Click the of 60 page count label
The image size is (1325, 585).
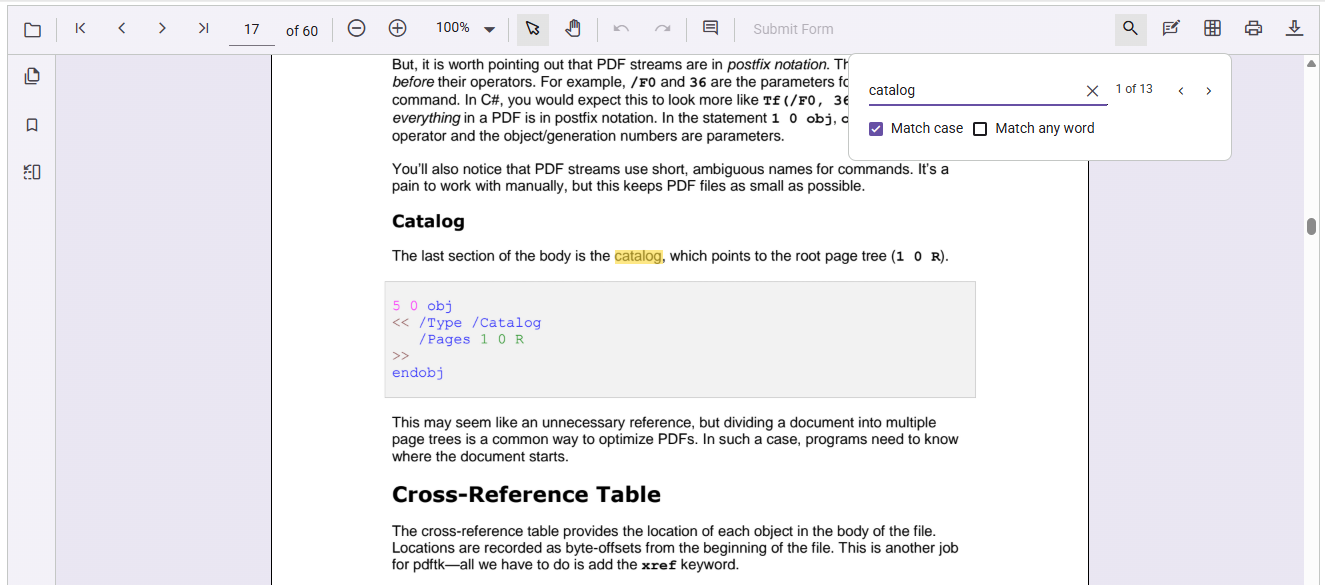302,31
